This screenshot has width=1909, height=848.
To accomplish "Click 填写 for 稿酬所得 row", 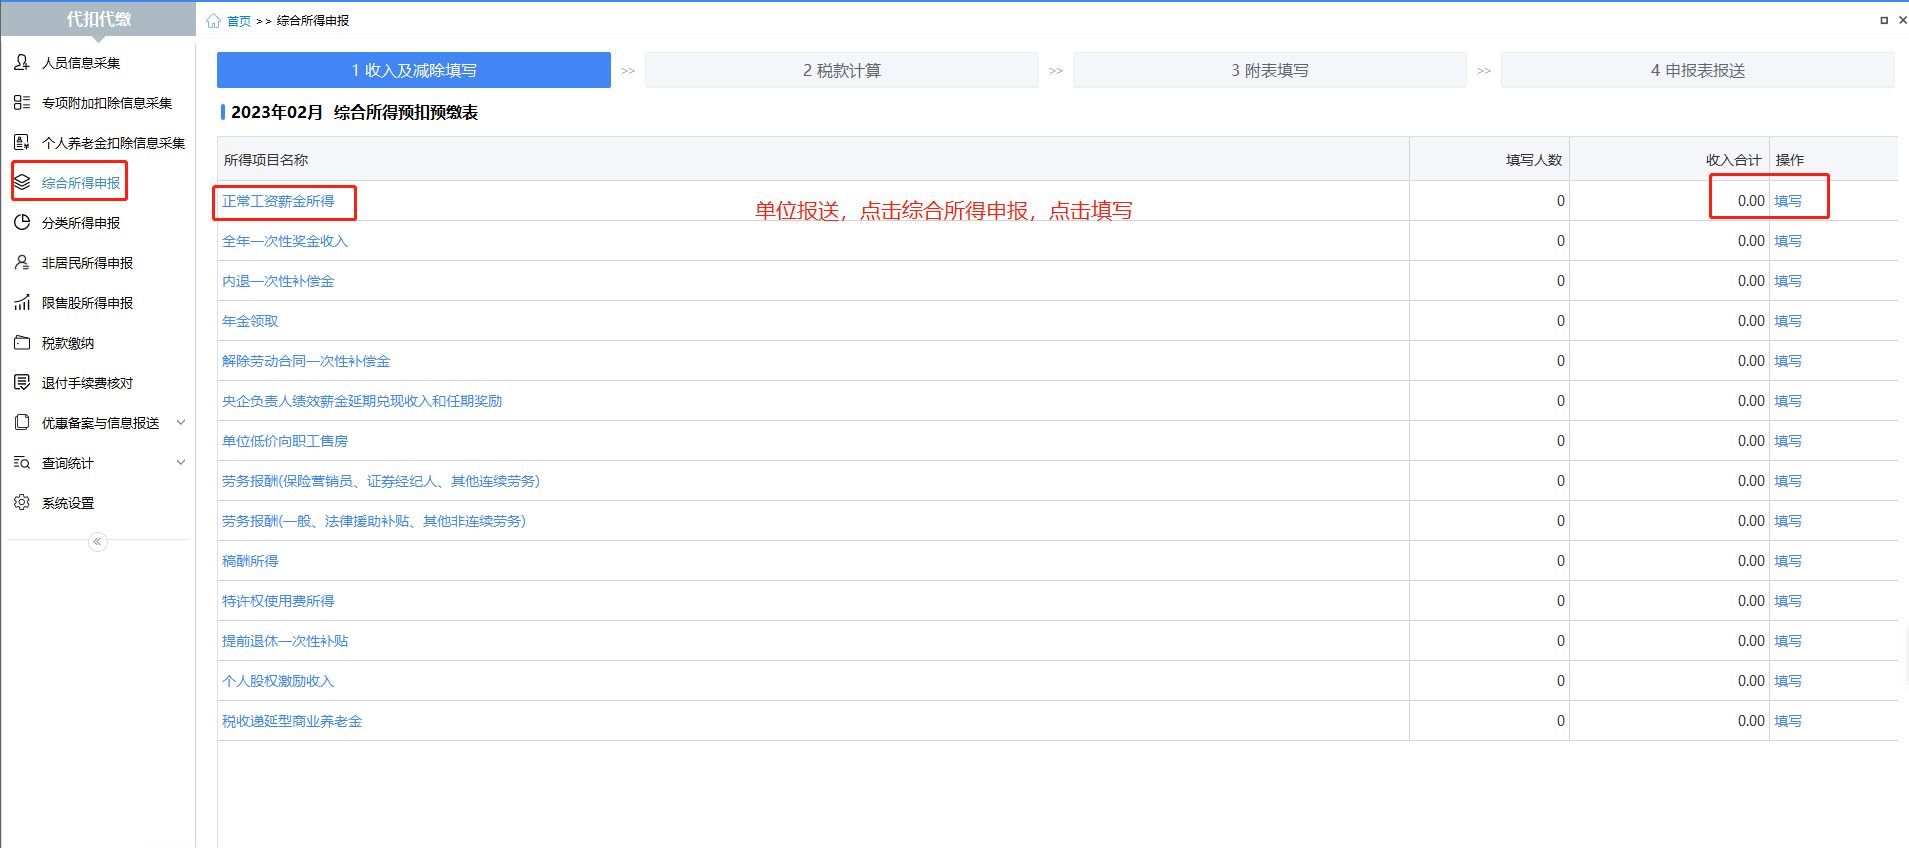I will coord(1787,561).
